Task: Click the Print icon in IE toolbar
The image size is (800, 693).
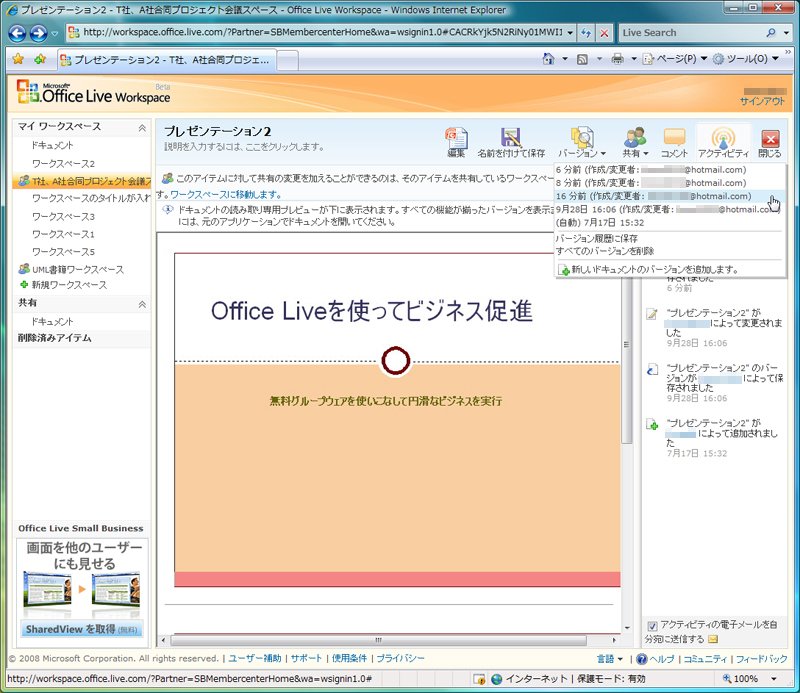Action: click(617, 59)
